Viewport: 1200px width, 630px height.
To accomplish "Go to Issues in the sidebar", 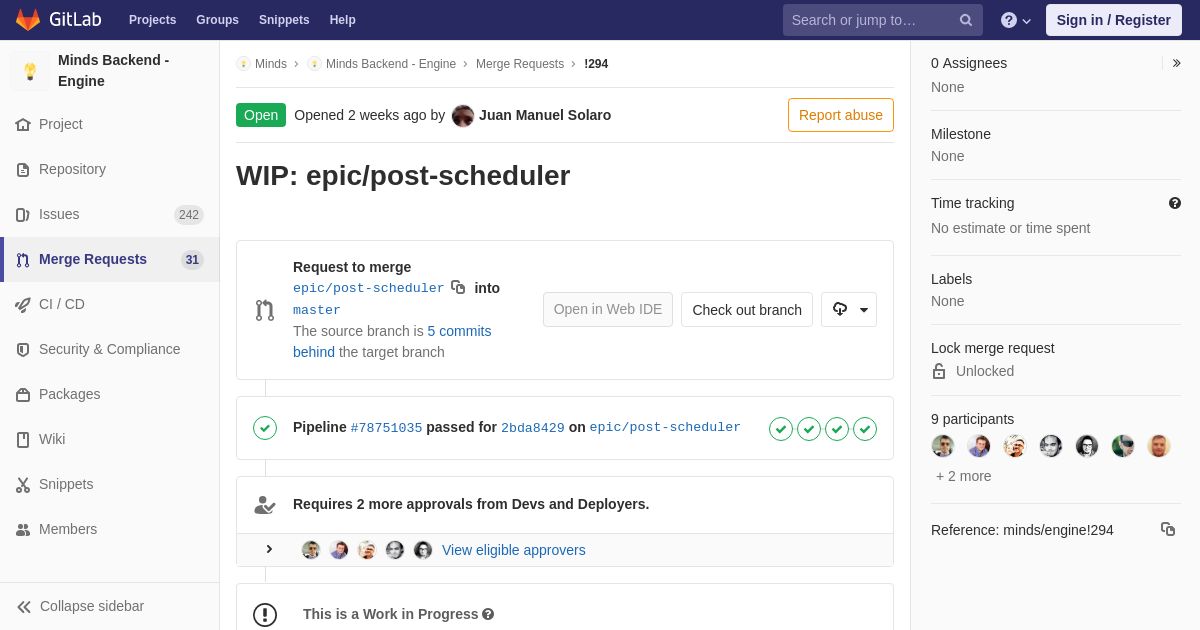I will (x=110, y=214).
